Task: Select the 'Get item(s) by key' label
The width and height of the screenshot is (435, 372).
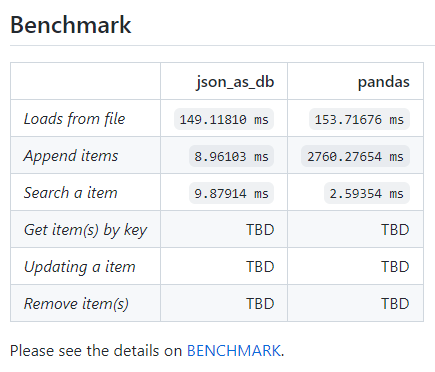Action: [x=85, y=230]
